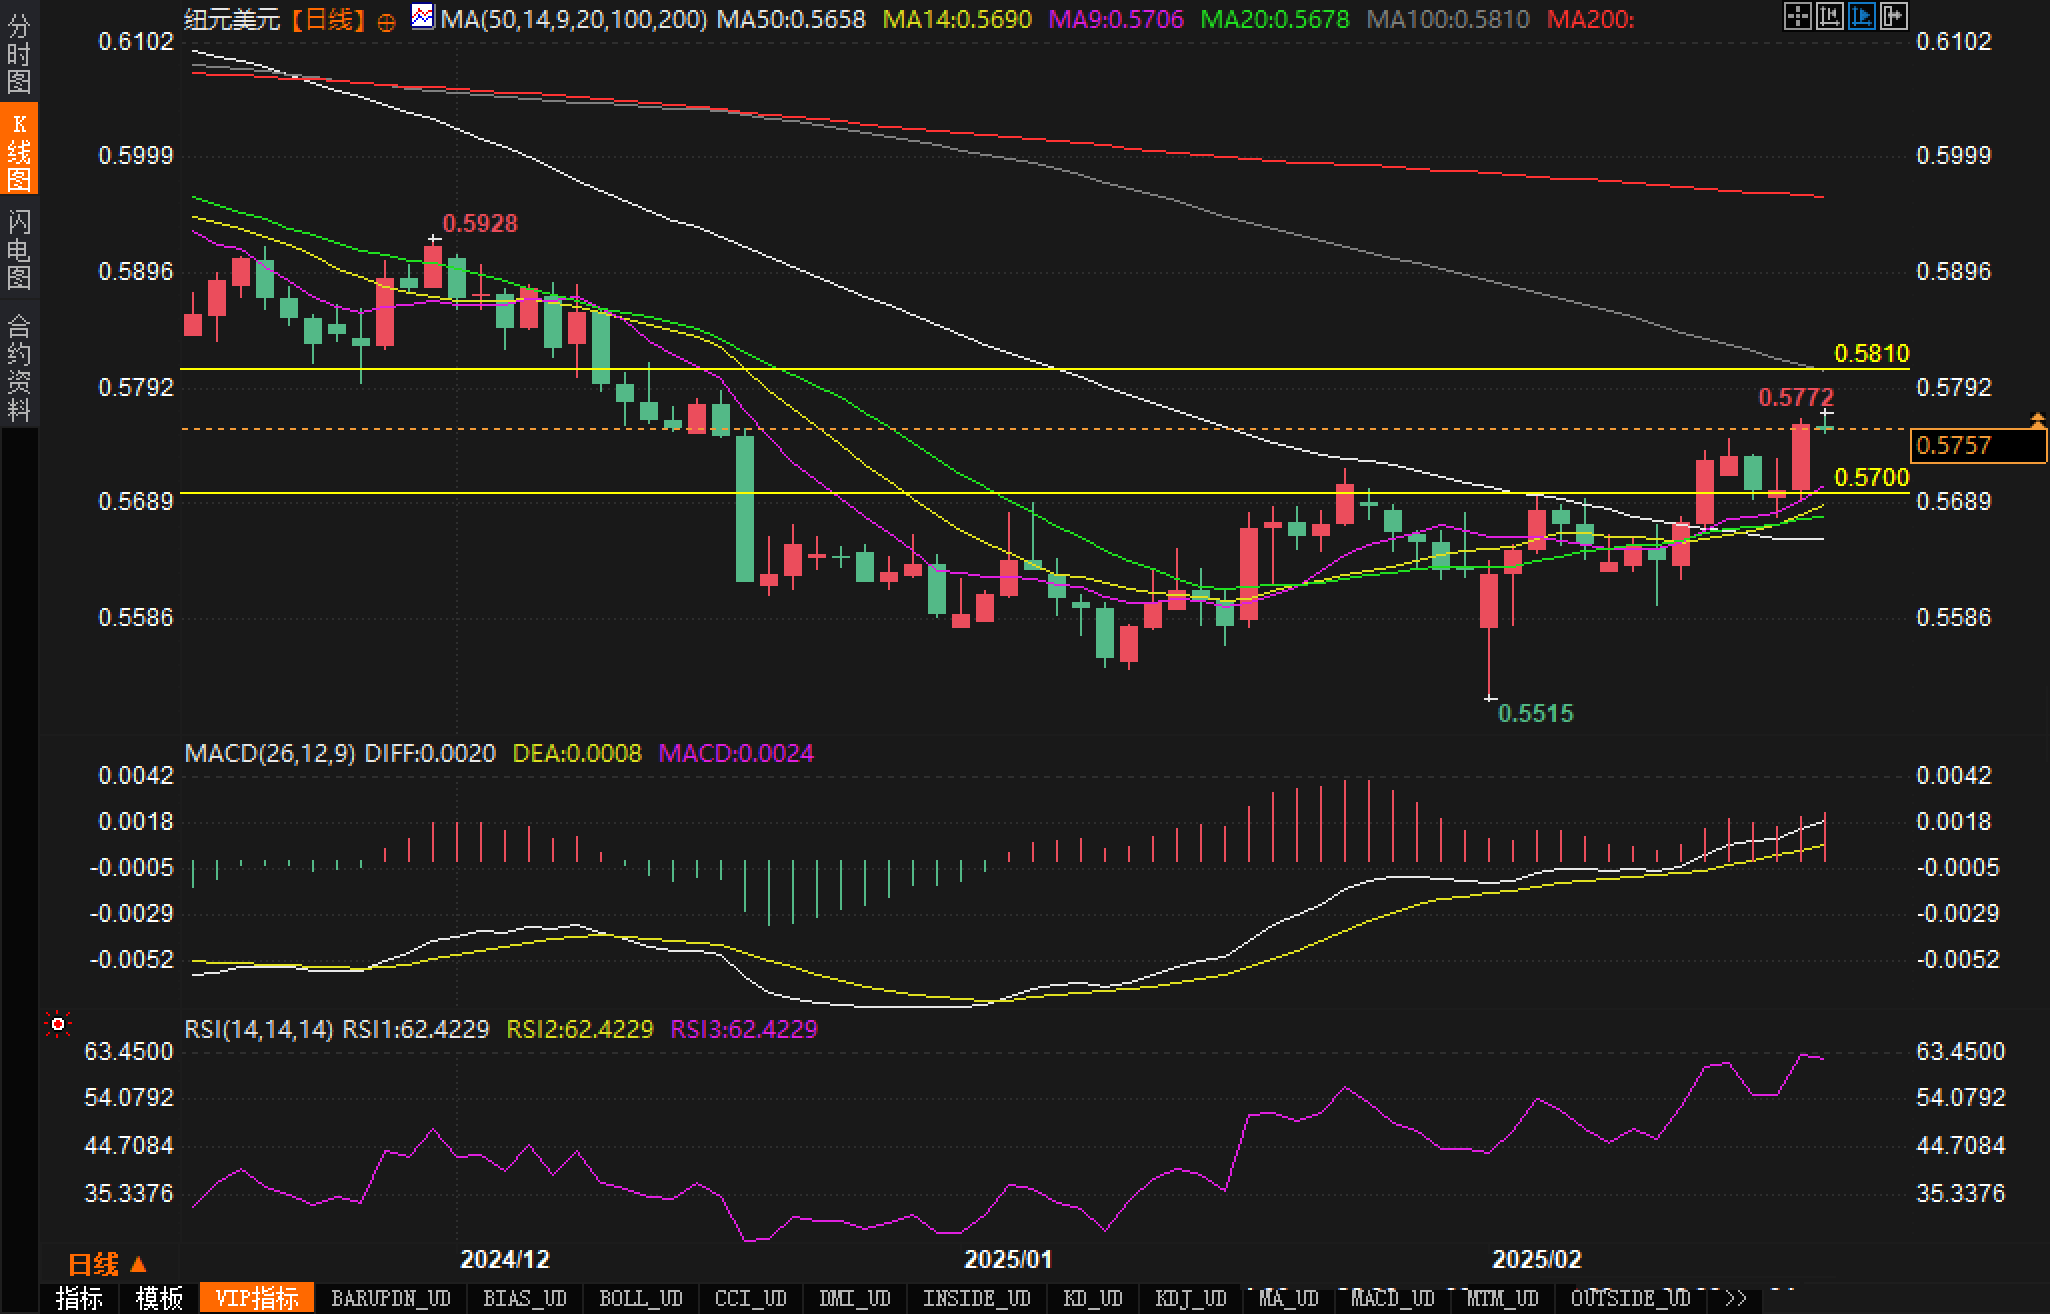This screenshot has width=2050, height=1314.
Task: Expand more indicators with the >> arrow
Action: tap(1736, 1298)
